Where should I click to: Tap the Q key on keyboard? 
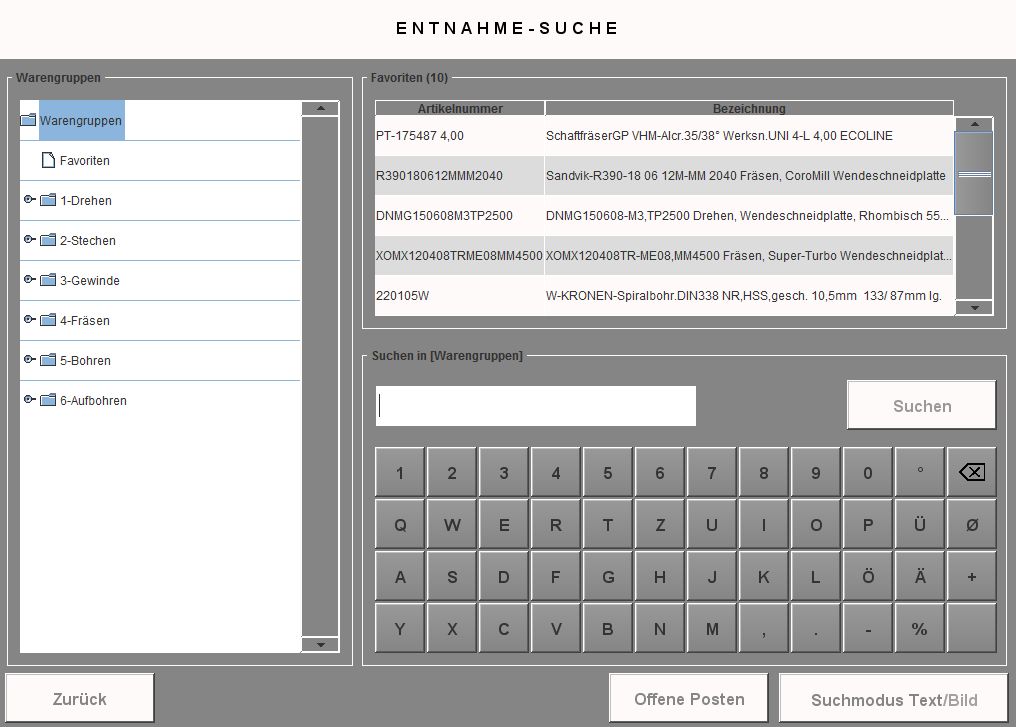400,524
